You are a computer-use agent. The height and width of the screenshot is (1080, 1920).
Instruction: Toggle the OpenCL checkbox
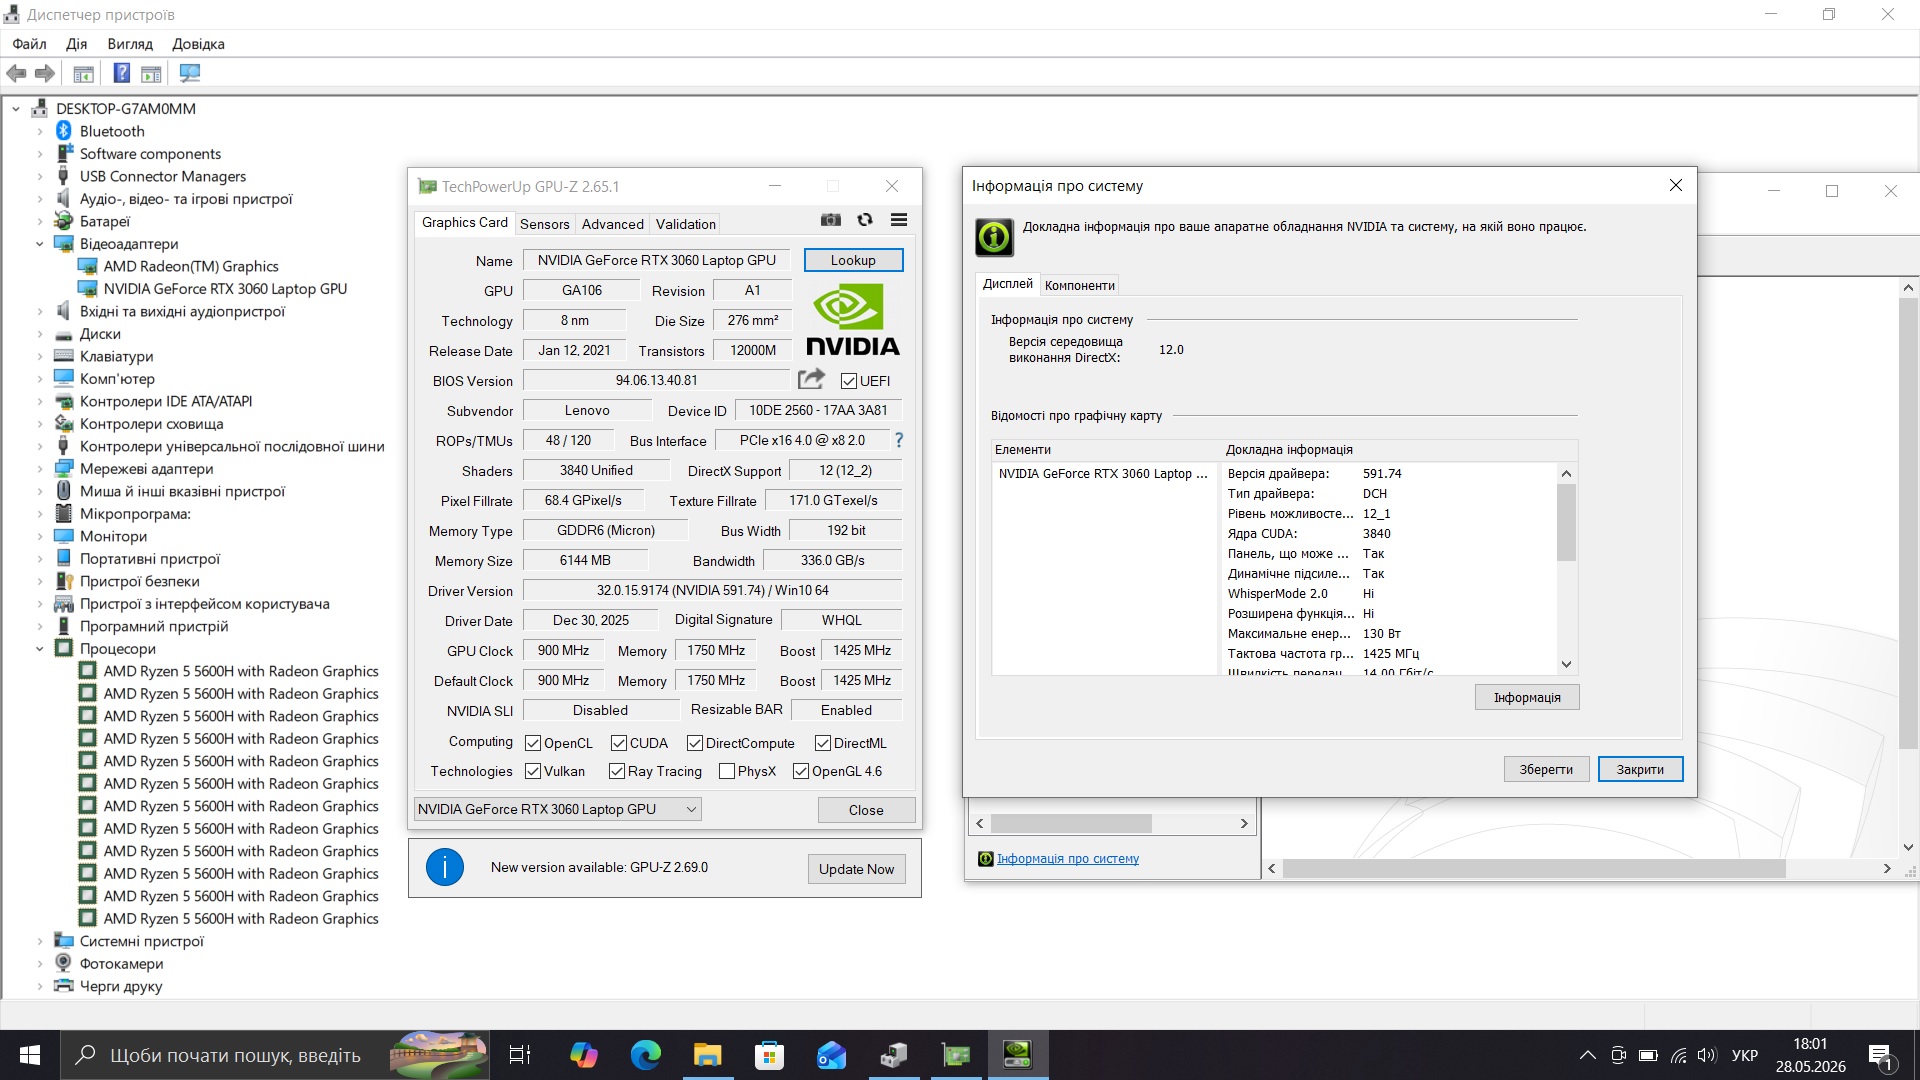pyautogui.click(x=533, y=743)
